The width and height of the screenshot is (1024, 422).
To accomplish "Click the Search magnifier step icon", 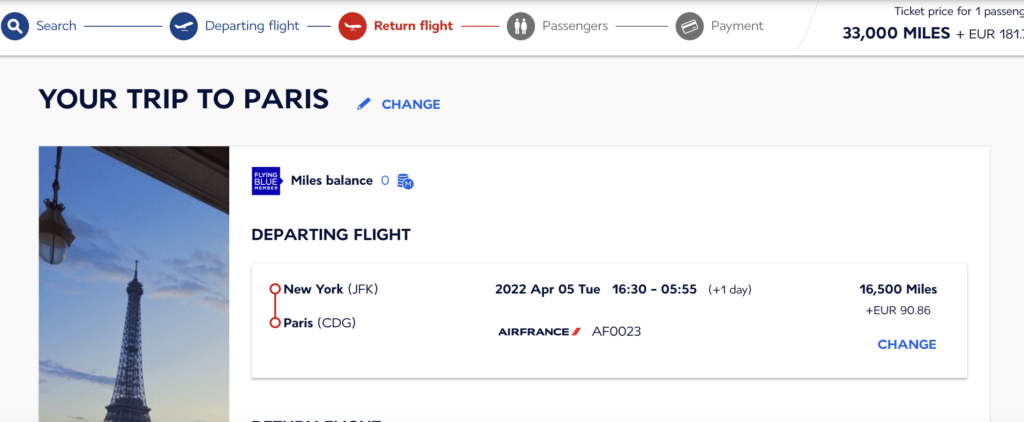I will click(15, 26).
